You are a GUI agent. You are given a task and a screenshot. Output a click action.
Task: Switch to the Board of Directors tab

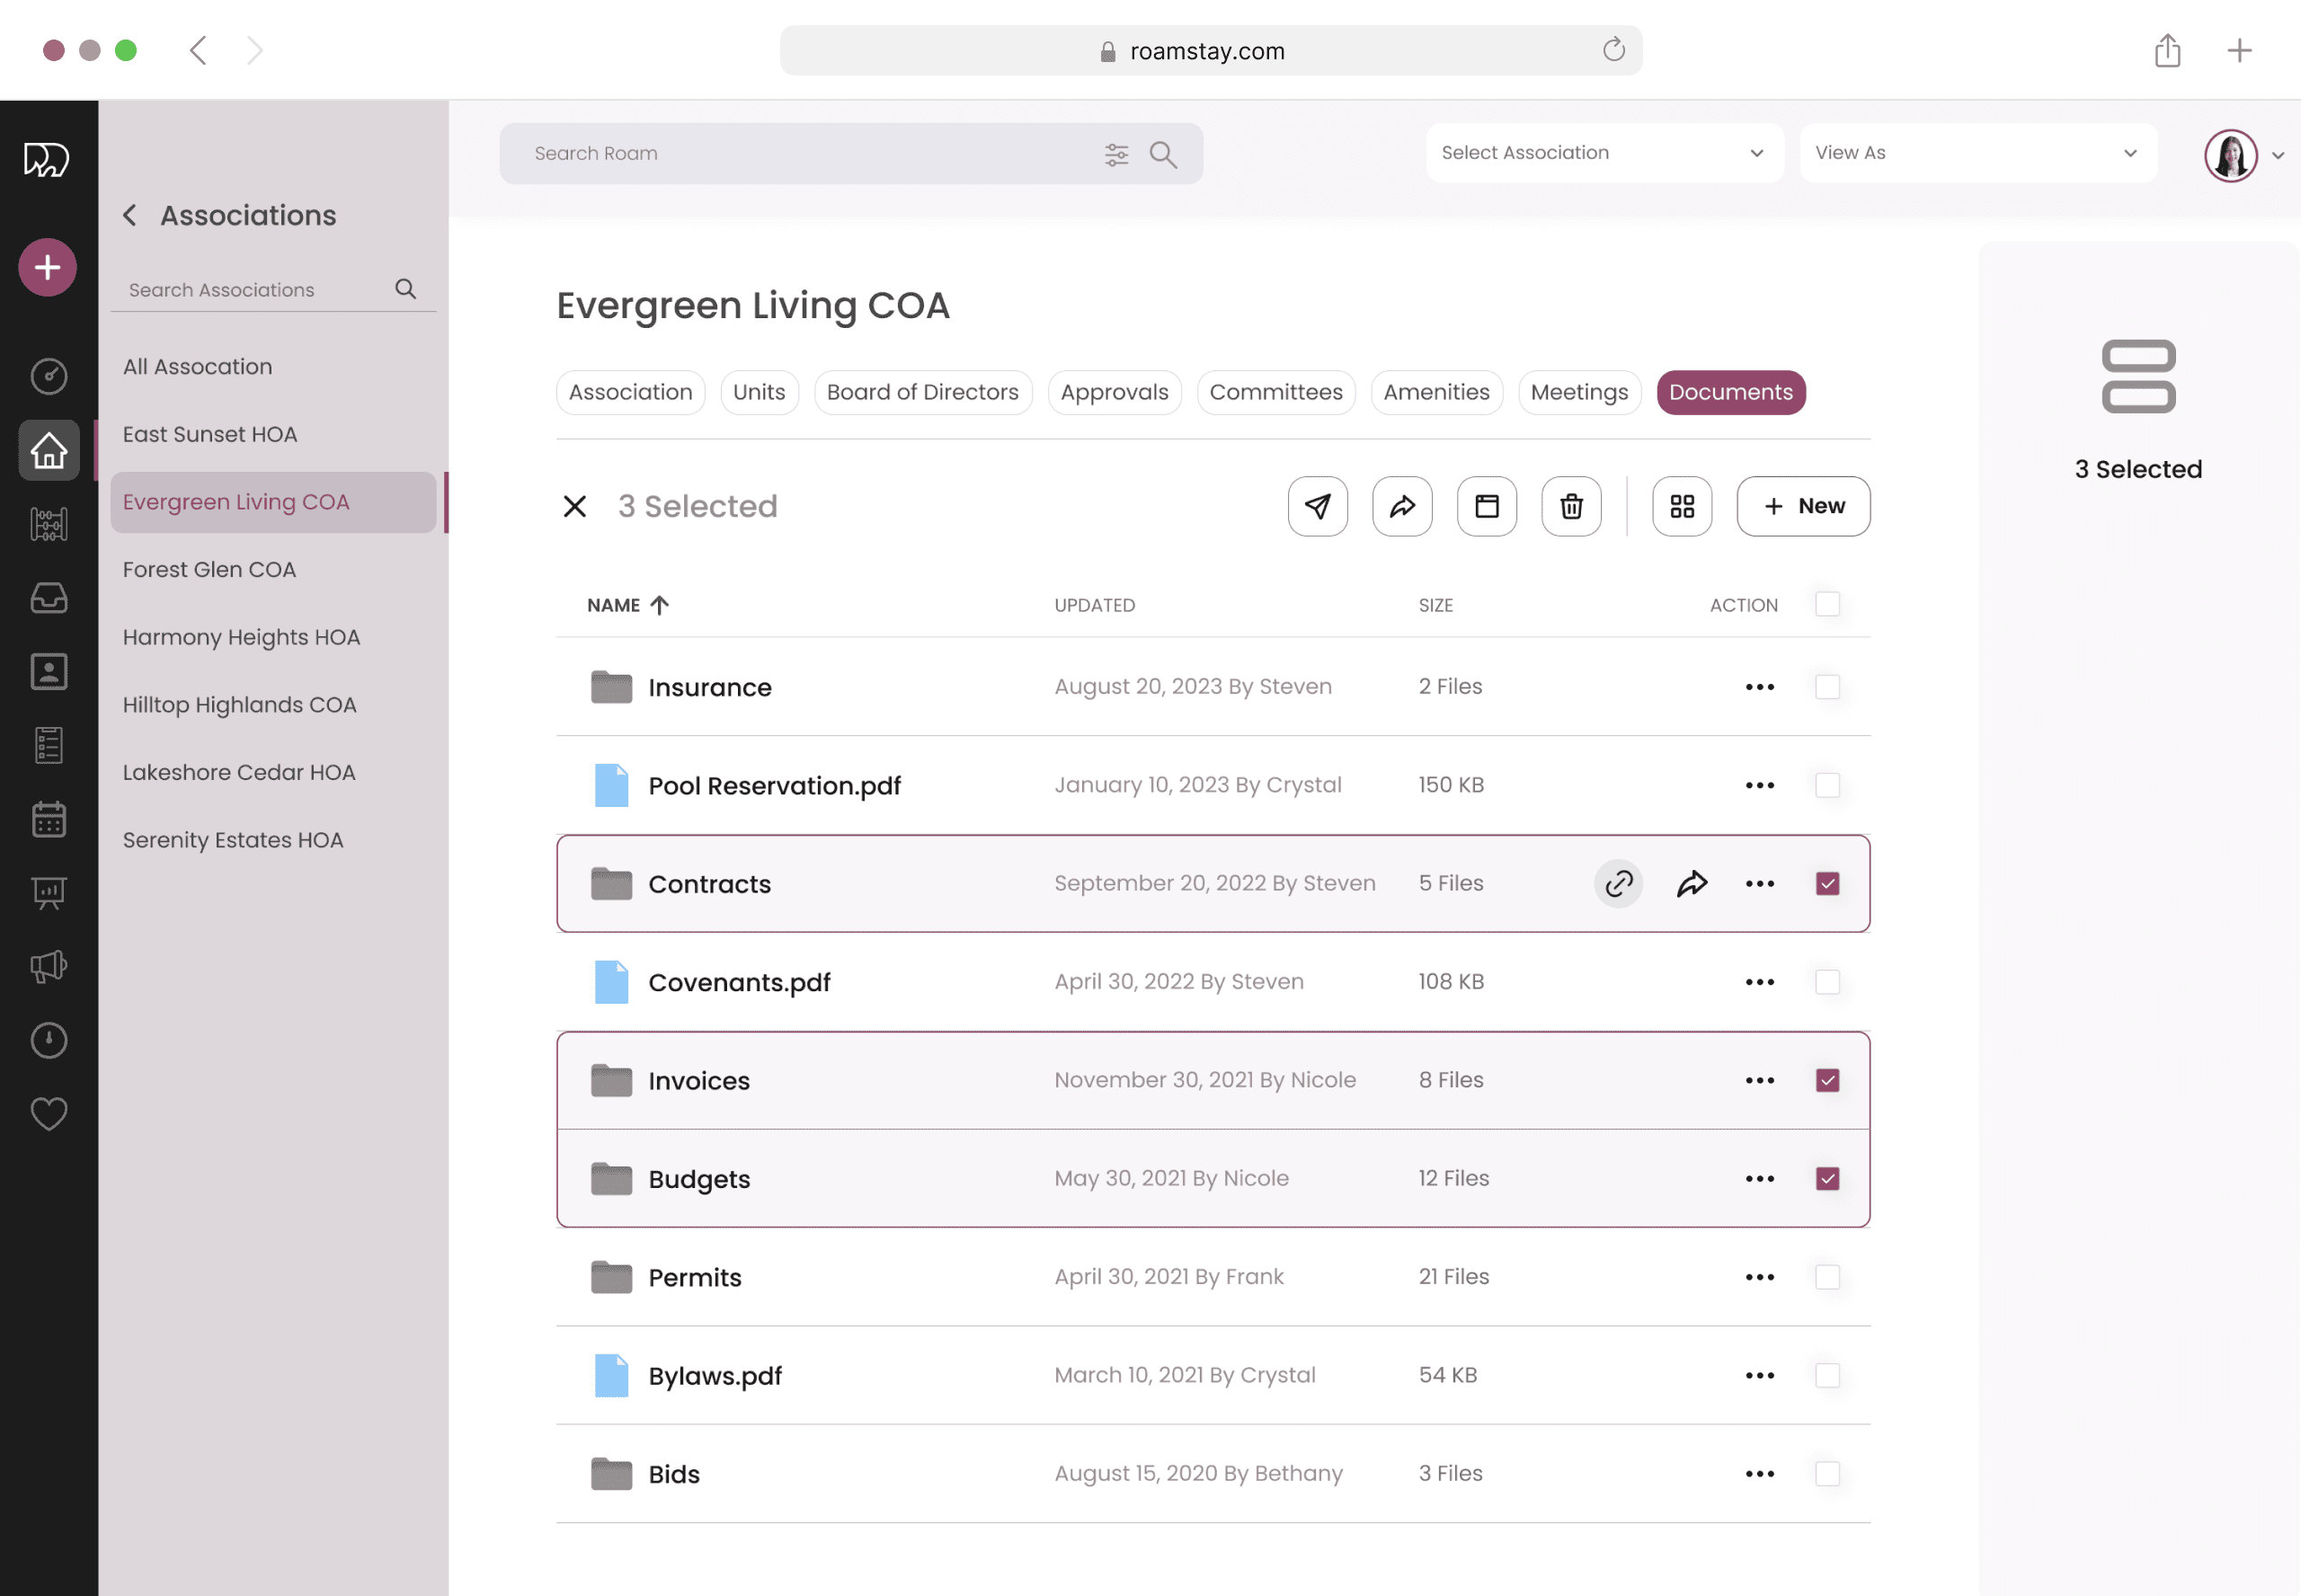922,392
